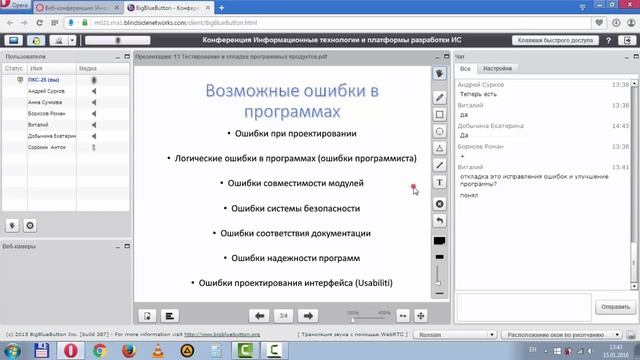This screenshot has width=640, height=360.
Task: Select the whiteboard Line tool
Action: 439,165
